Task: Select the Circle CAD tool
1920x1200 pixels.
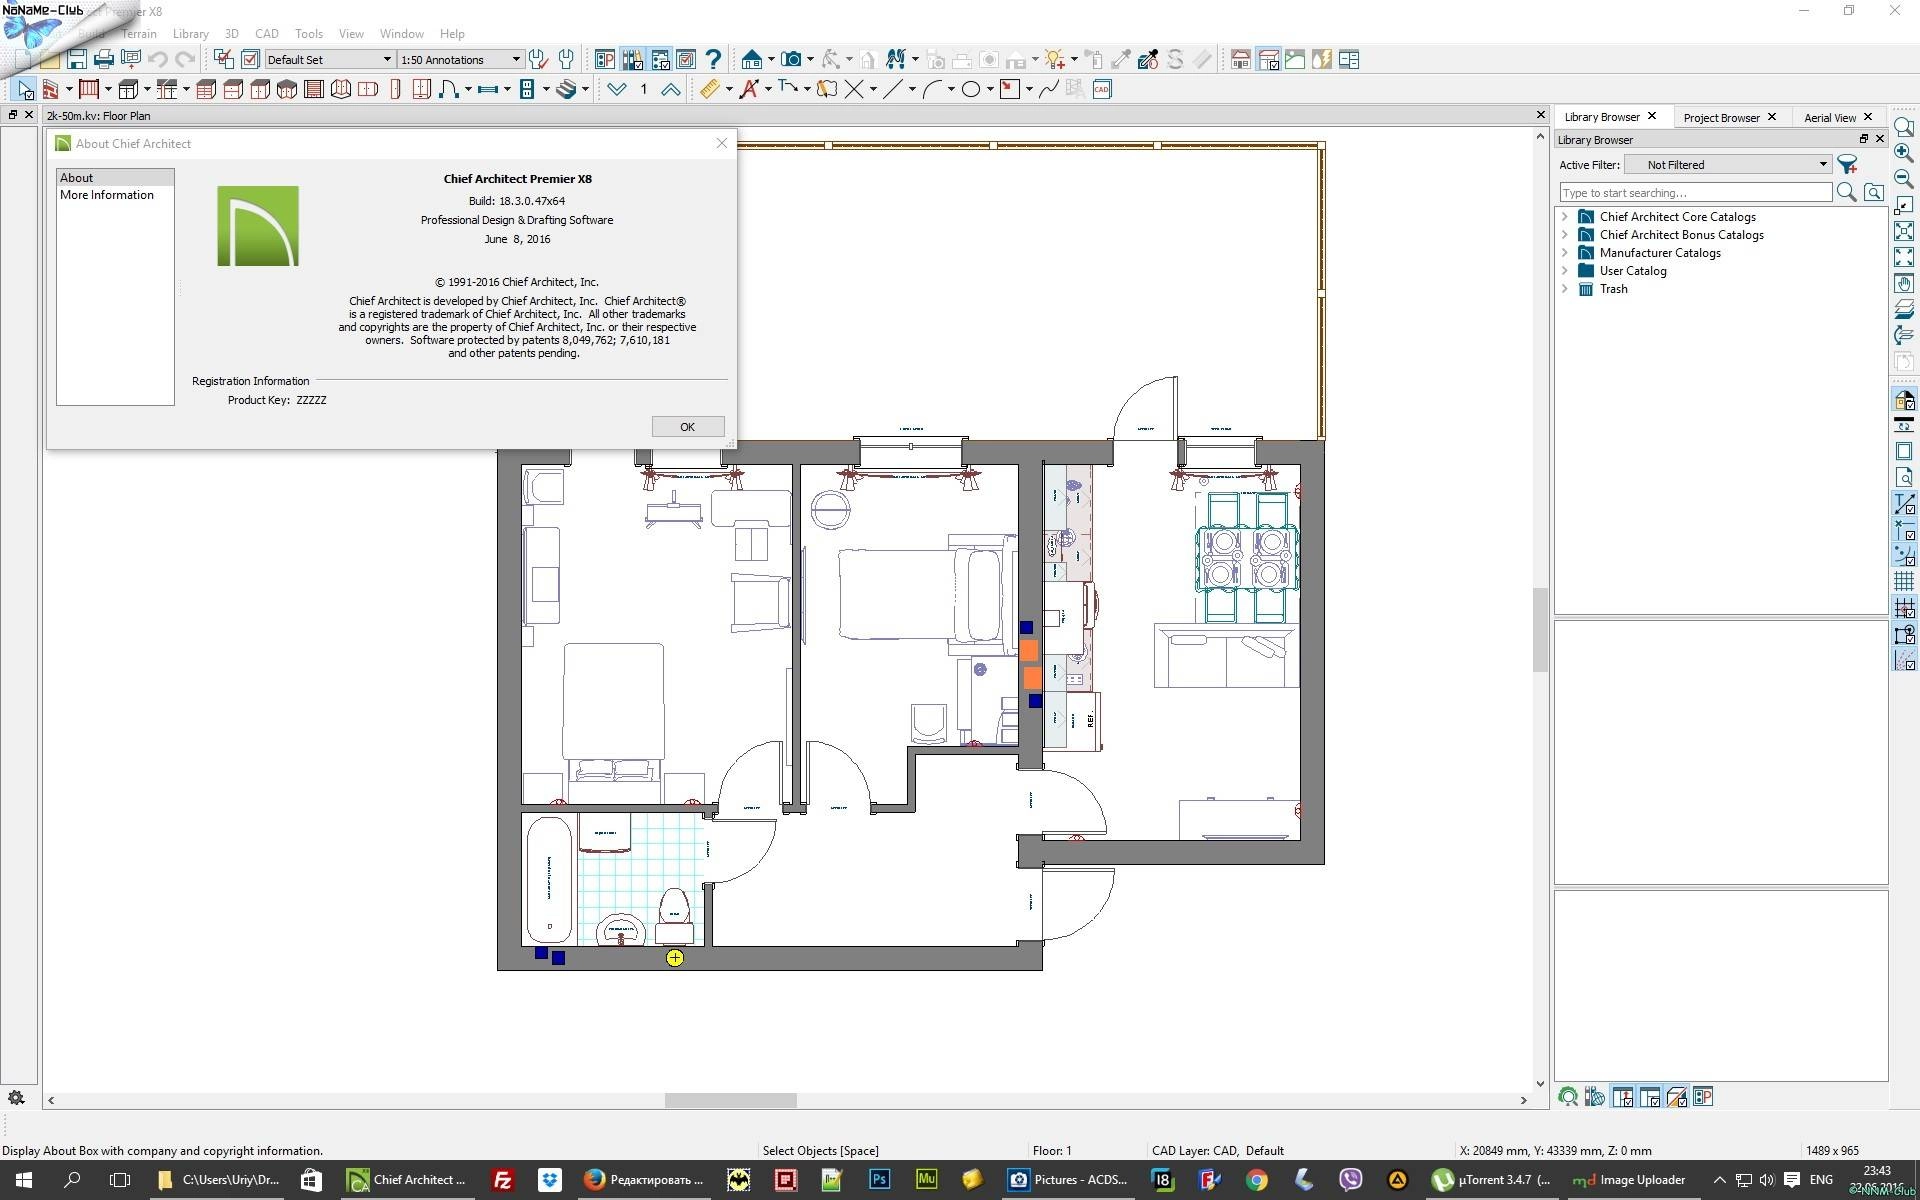Action: coord(970,90)
